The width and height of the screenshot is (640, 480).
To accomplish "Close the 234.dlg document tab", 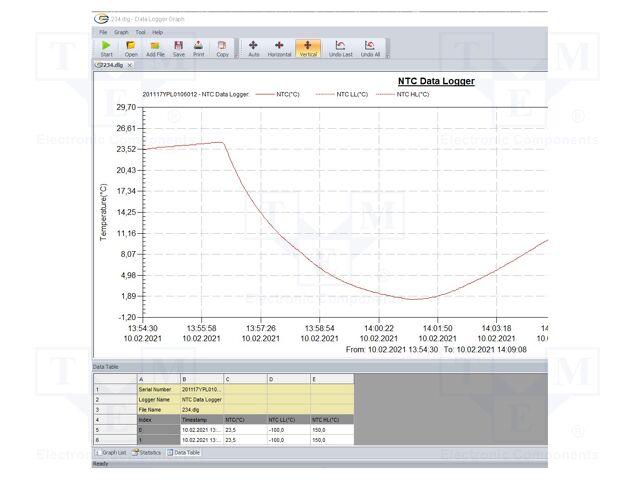I will click(130, 64).
